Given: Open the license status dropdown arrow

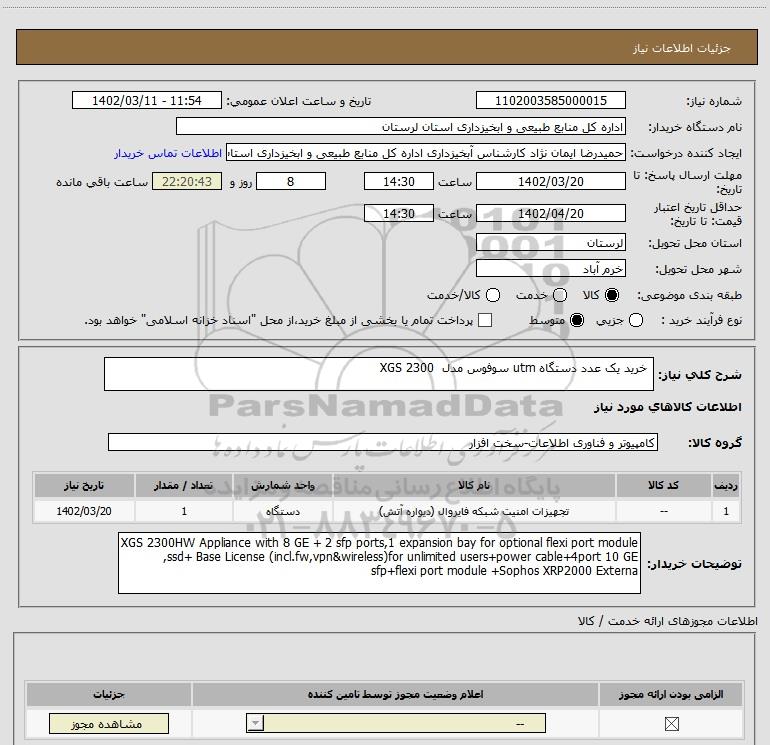Looking at the screenshot, I should click(255, 723).
